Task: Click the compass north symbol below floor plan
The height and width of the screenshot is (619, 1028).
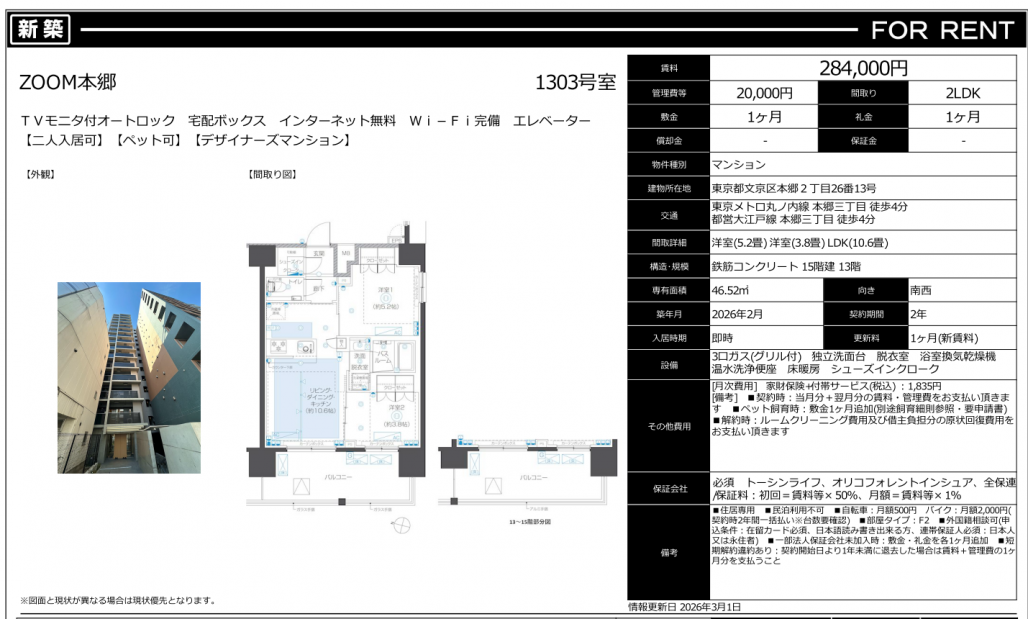Action: coord(404,524)
